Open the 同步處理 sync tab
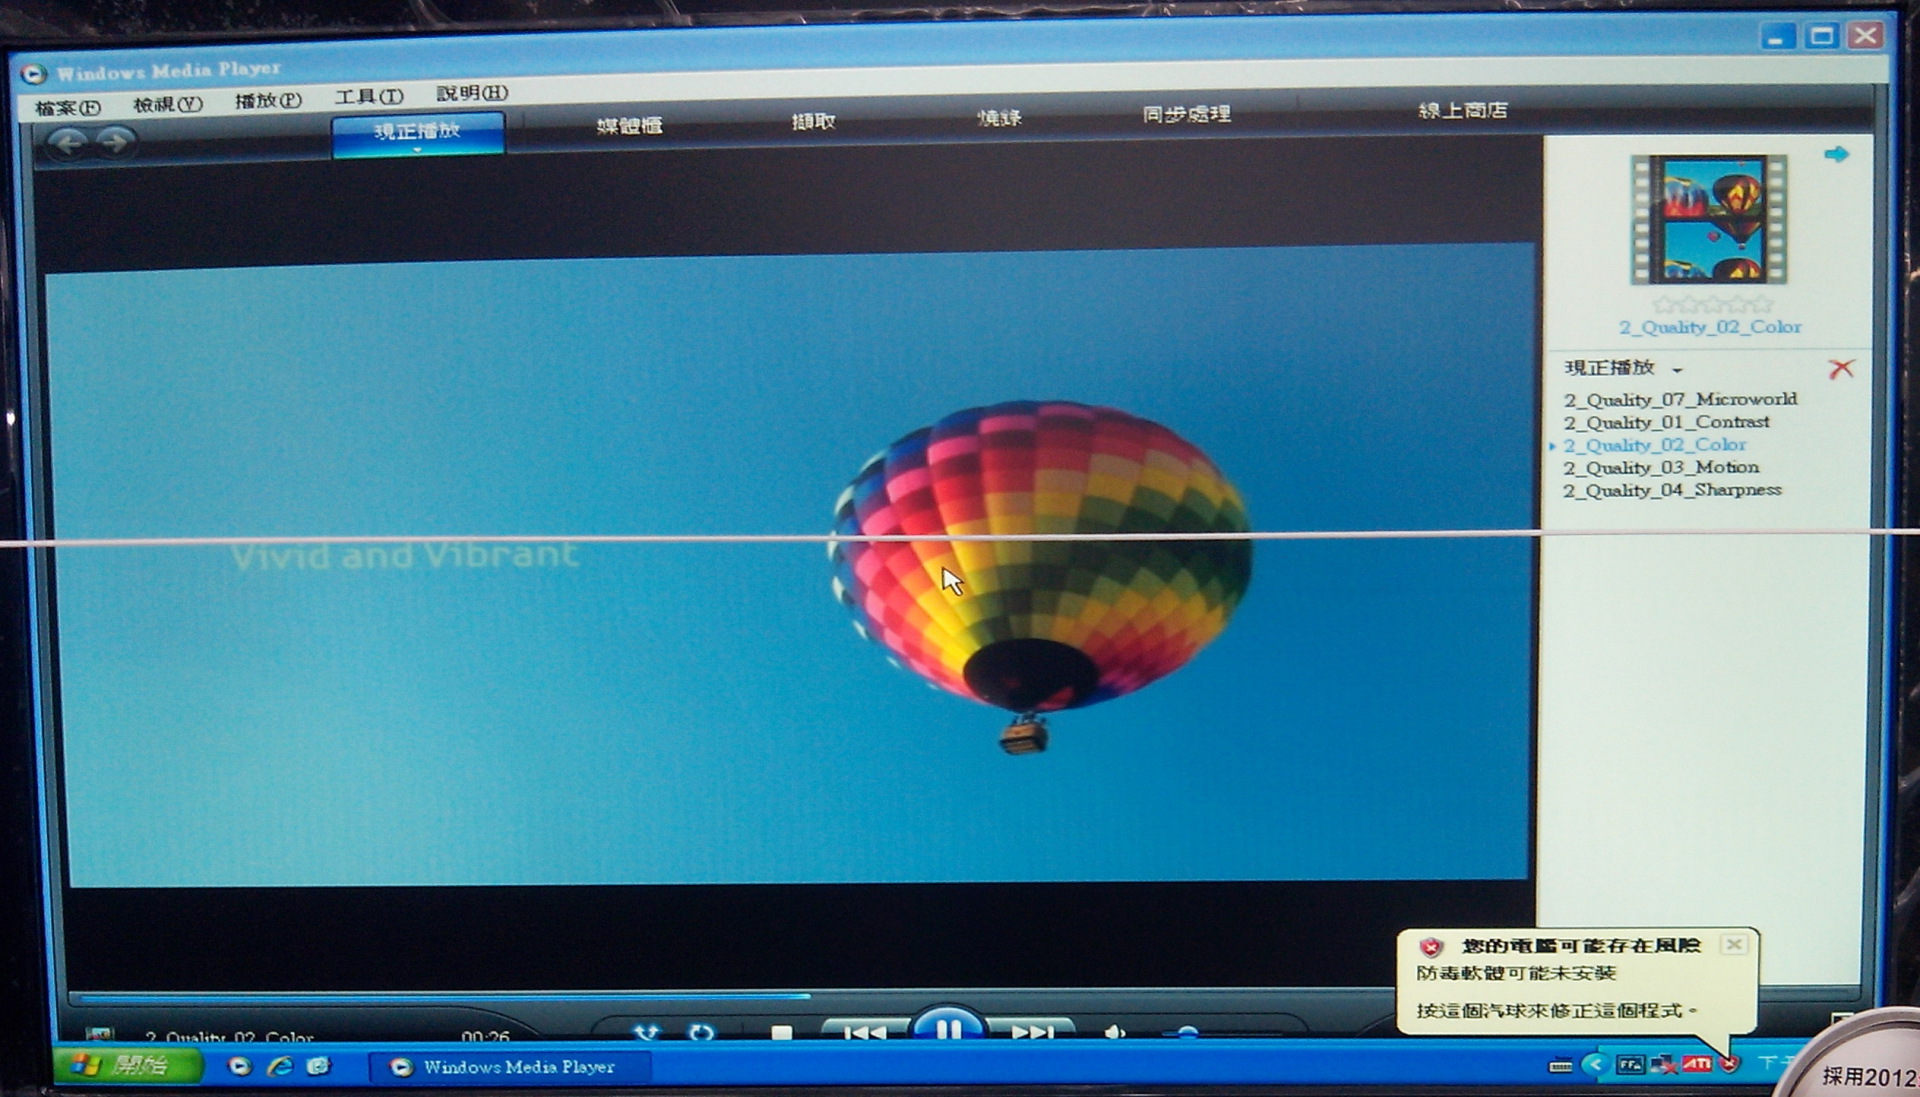This screenshot has height=1097, width=1920. (x=1186, y=114)
